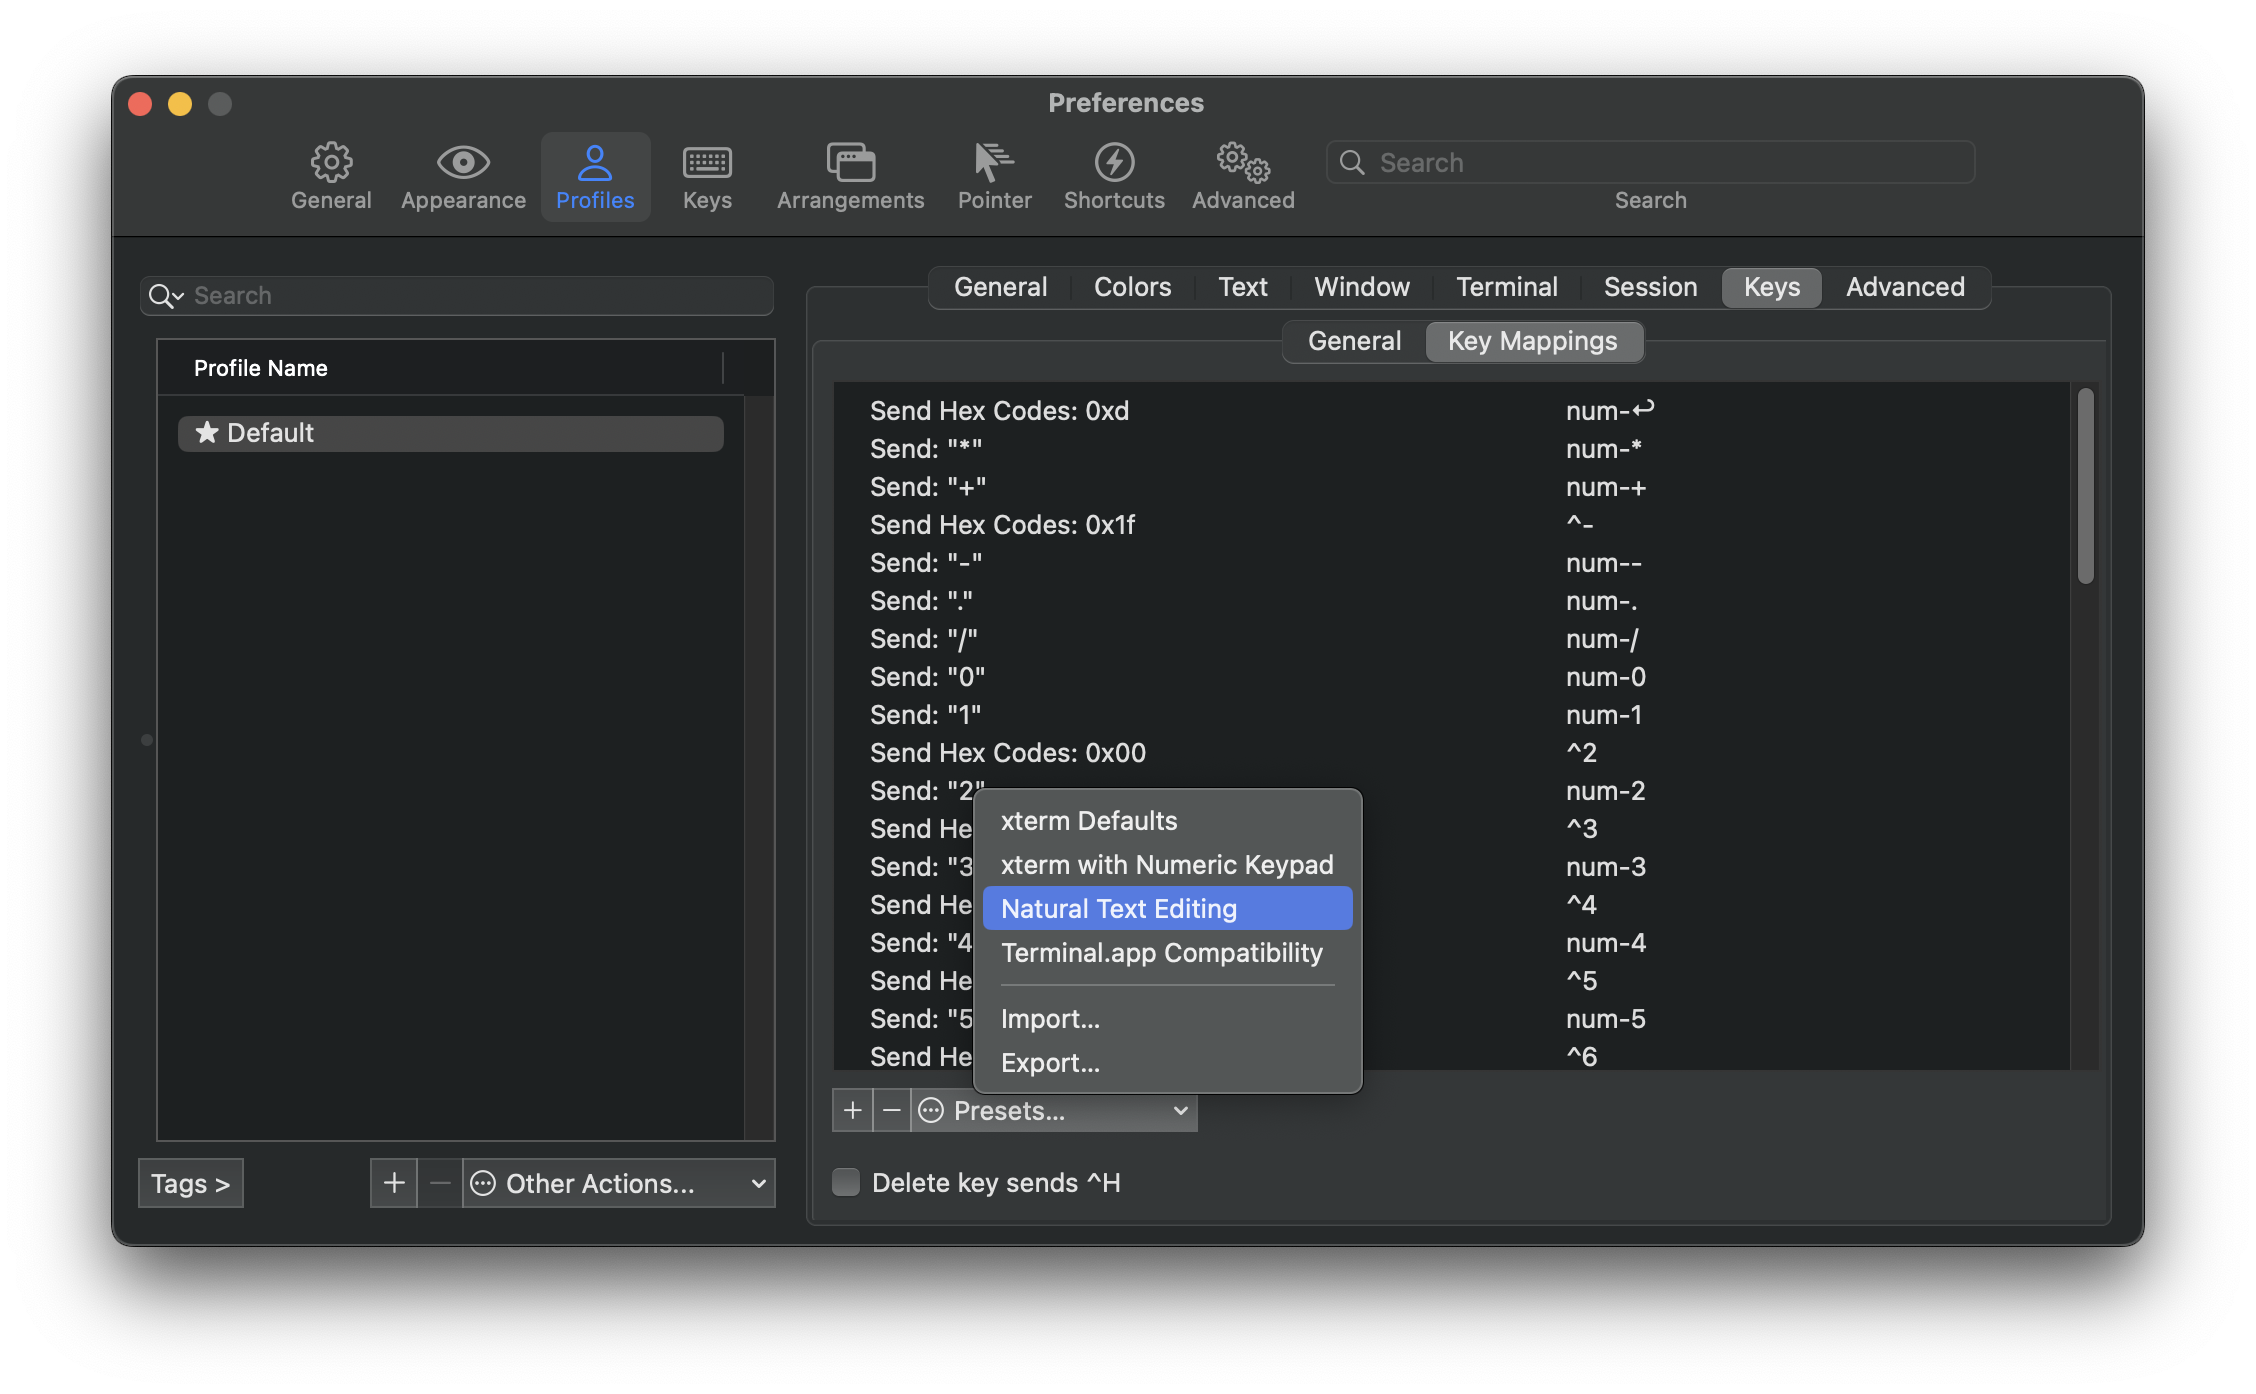Image resolution: width=2256 pixels, height=1394 pixels.
Task: Click the num-2 shortcut cell
Action: (x=1605, y=791)
